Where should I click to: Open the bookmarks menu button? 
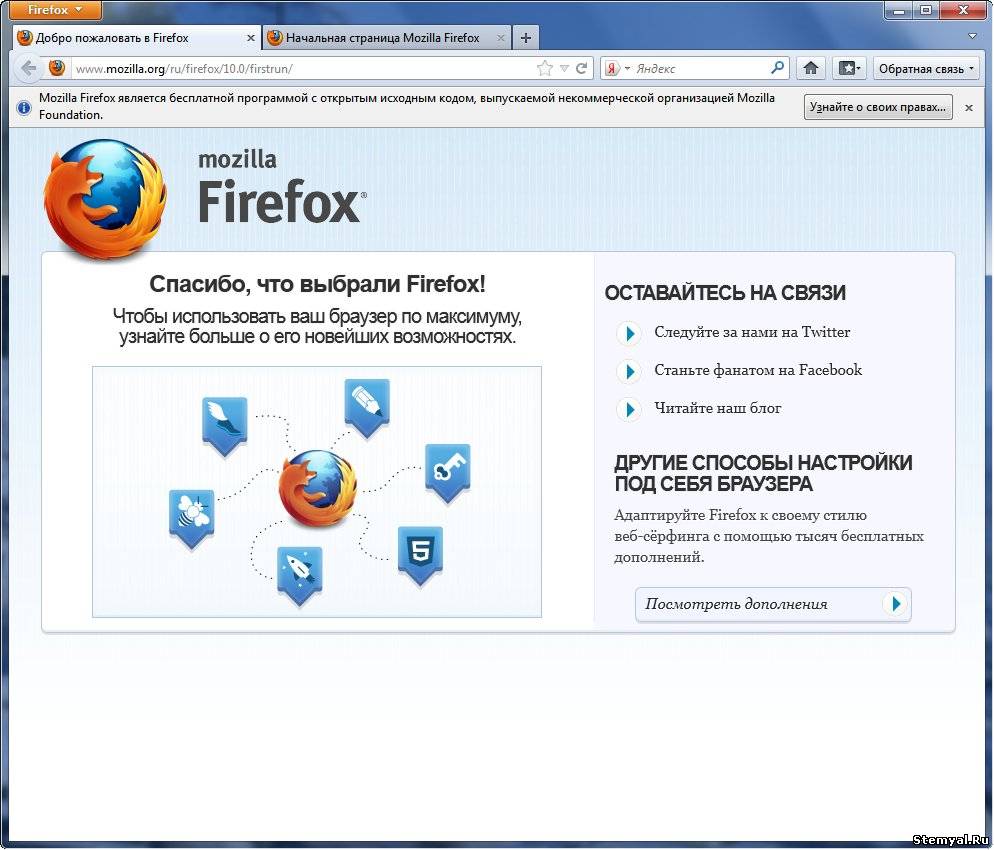(x=849, y=68)
